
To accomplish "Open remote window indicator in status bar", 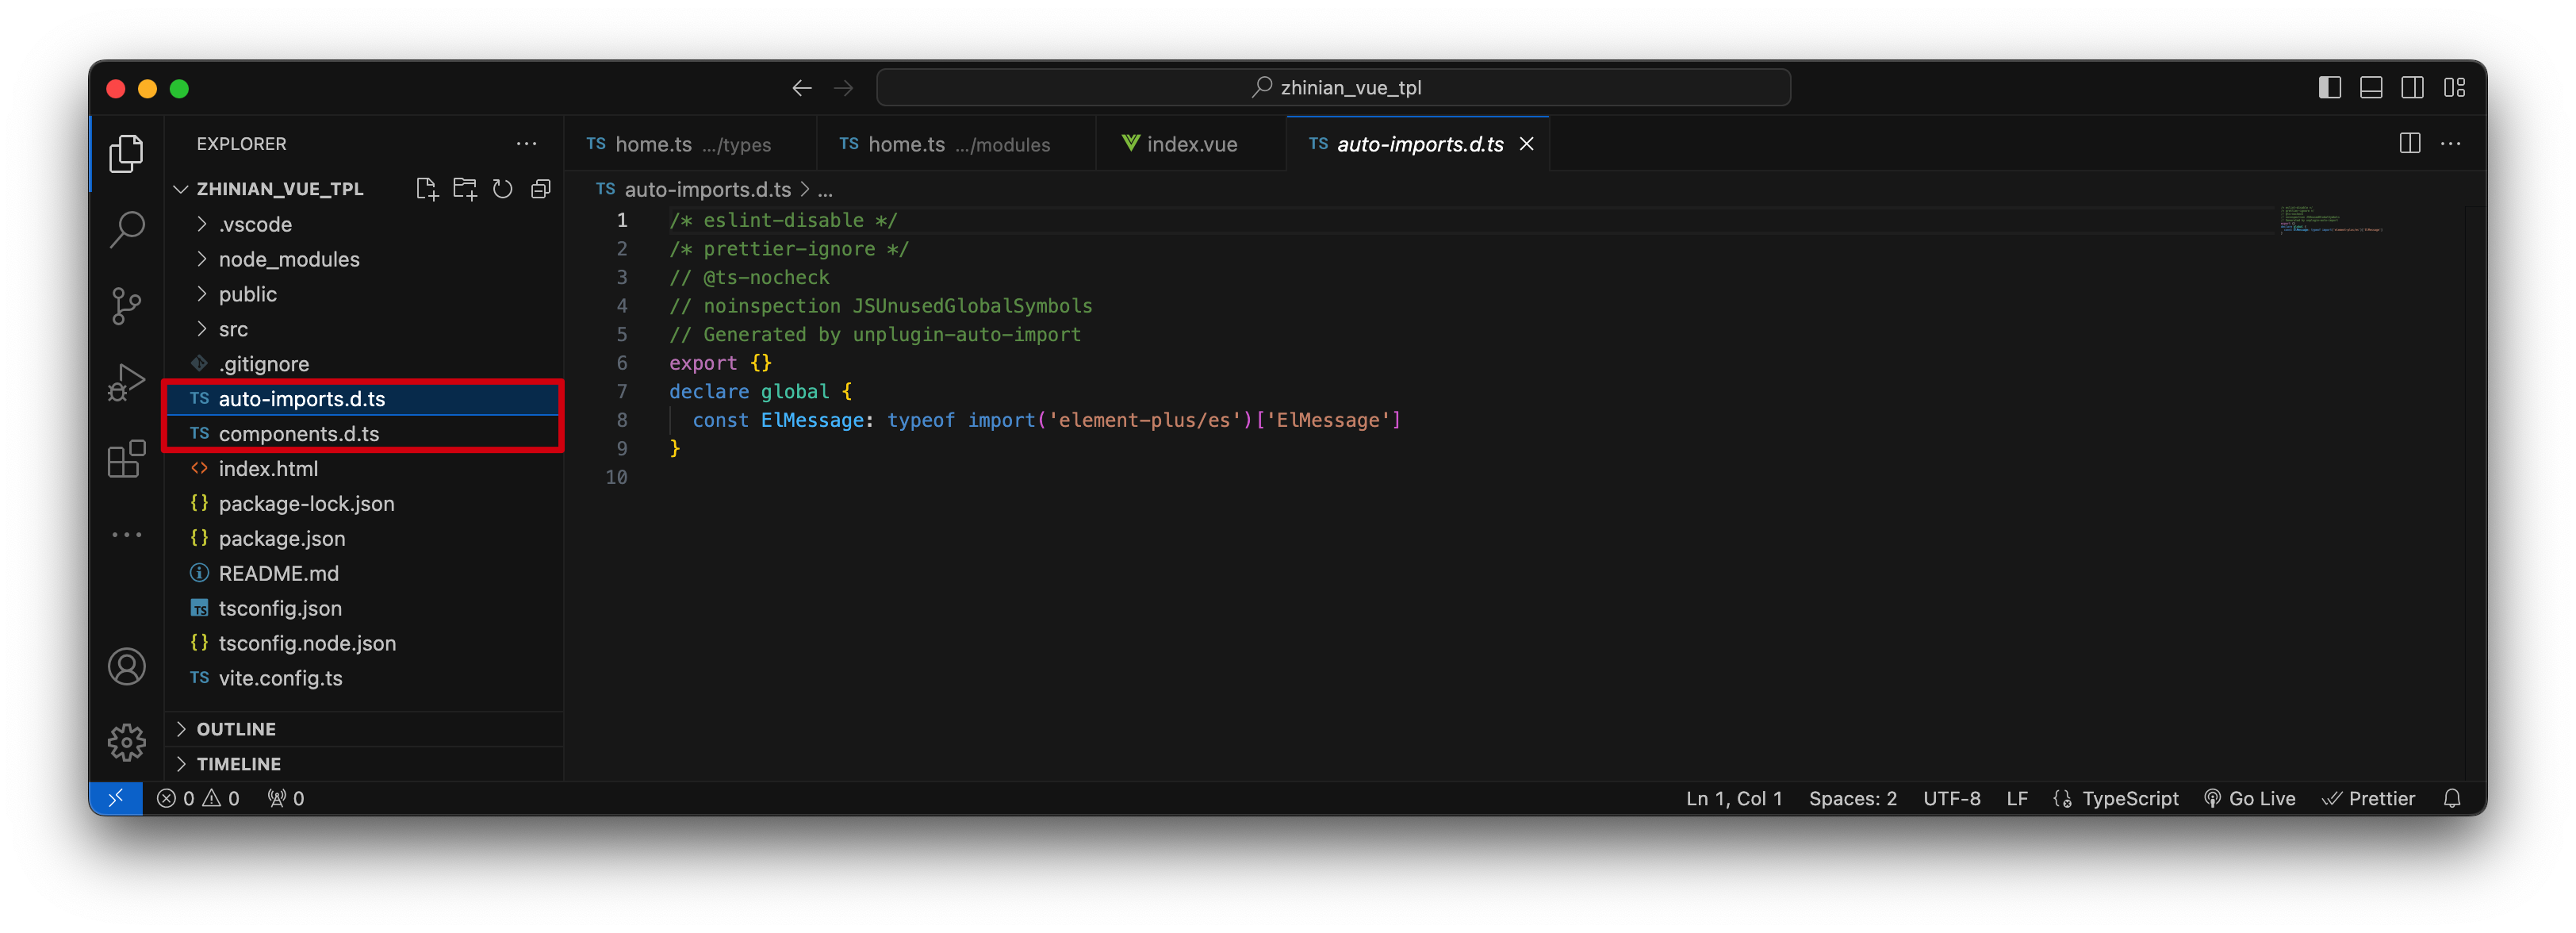I will (116, 798).
